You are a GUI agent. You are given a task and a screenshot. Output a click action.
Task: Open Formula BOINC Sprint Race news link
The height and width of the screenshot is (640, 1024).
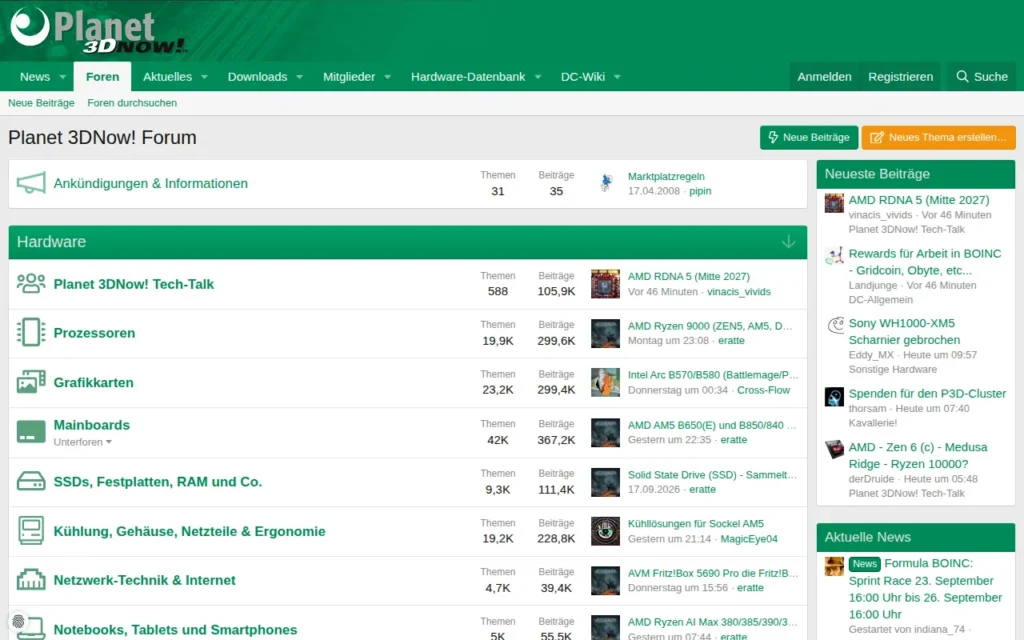925,588
